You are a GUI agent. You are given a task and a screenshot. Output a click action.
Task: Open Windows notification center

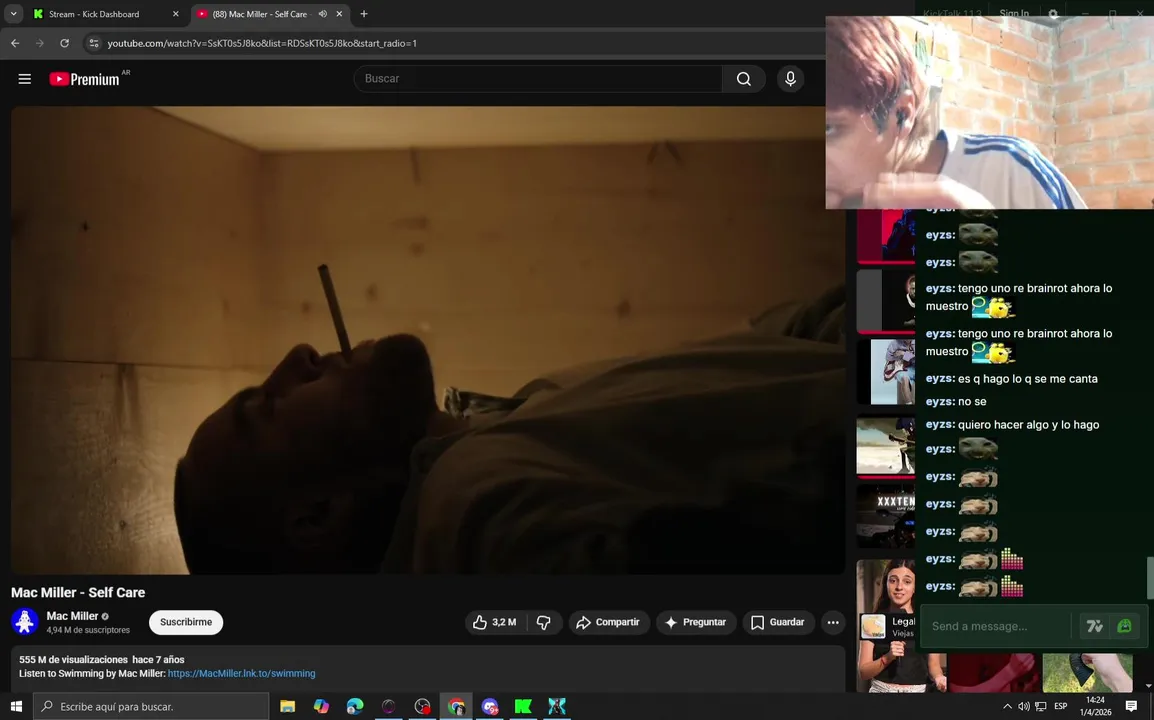1131,706
